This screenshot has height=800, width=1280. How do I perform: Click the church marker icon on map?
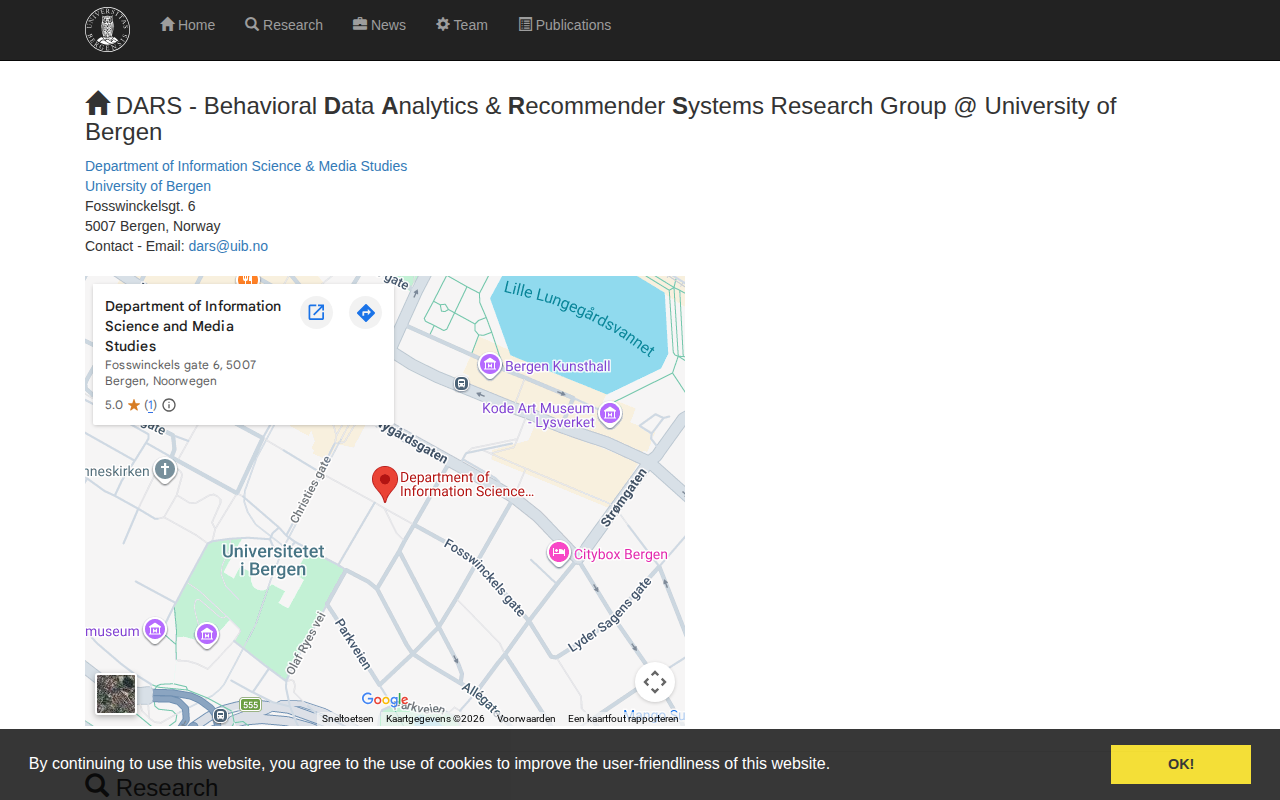(x=166, y=470)
